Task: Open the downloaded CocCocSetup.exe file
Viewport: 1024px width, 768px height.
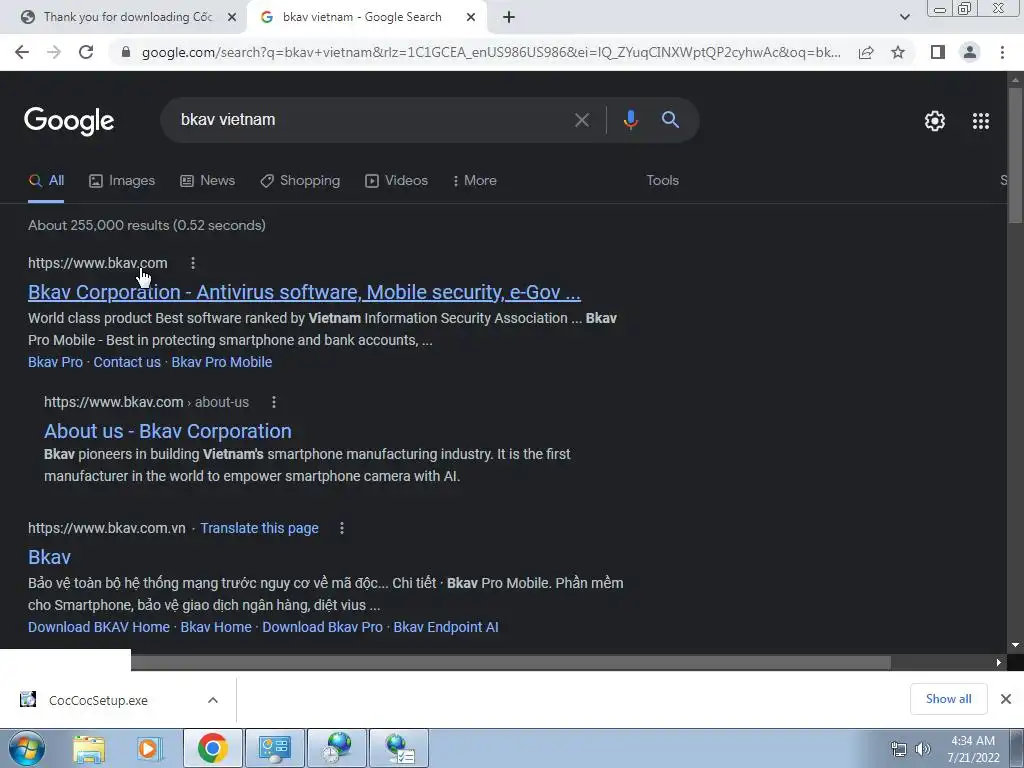Action: click(x=98, y=700)
